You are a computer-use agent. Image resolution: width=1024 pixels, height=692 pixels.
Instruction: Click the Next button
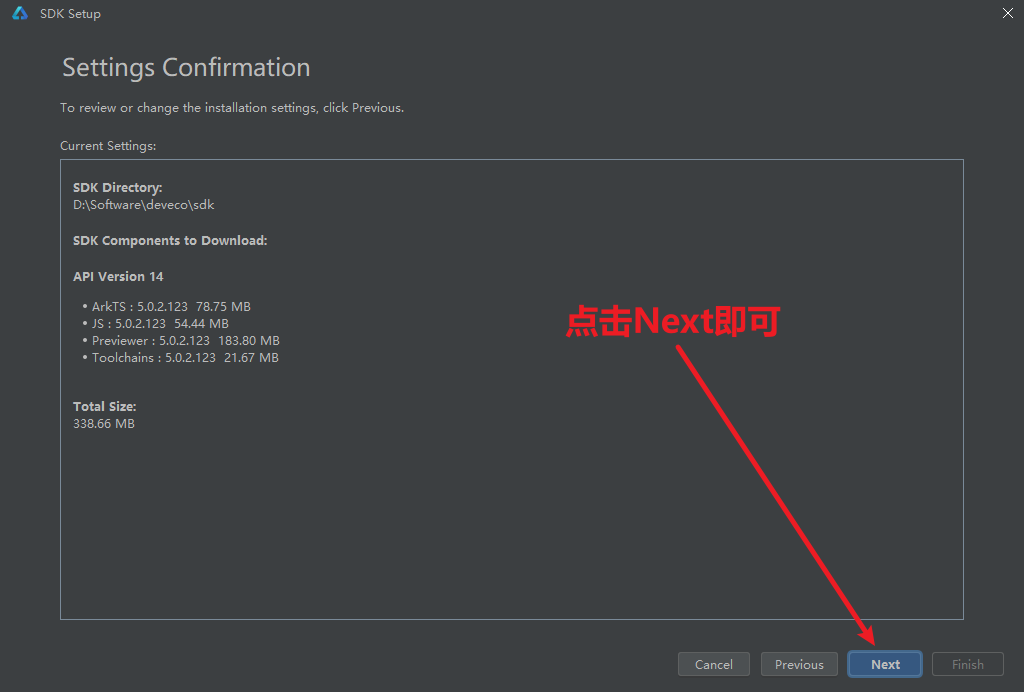click(x=884, y=664)
